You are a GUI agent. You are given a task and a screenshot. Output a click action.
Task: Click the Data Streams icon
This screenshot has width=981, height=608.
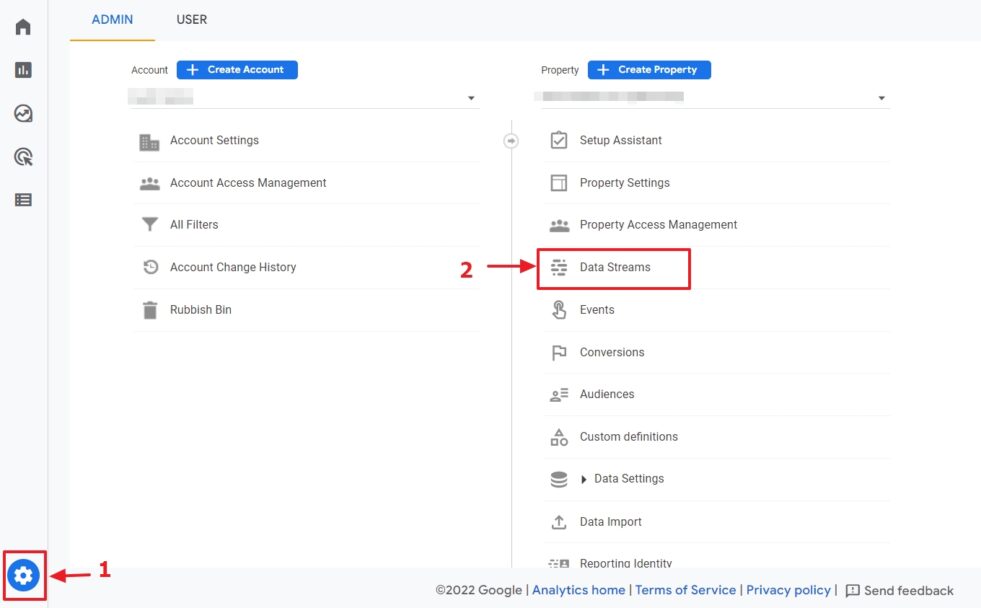pos(559,267)
